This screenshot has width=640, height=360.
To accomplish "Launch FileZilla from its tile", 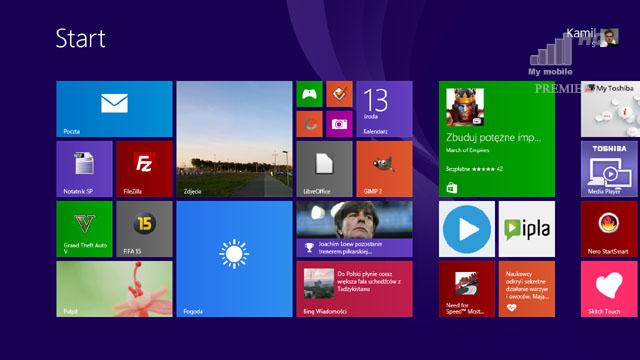I will (144, 169).
